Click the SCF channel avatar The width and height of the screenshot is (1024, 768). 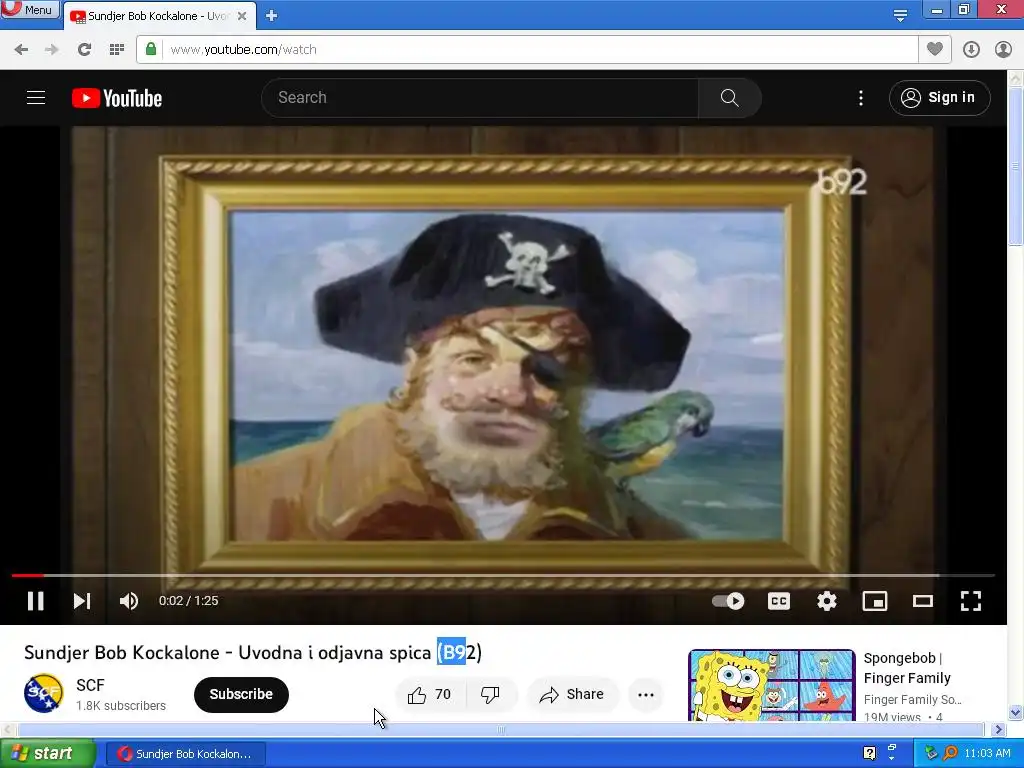pos(44,694)
